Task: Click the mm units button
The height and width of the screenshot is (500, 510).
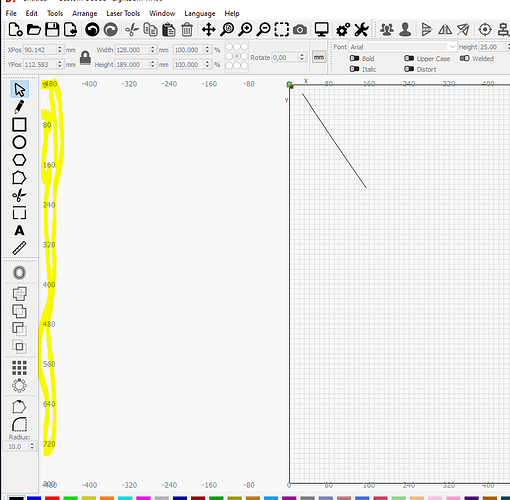Action: [x=319, y=57]
